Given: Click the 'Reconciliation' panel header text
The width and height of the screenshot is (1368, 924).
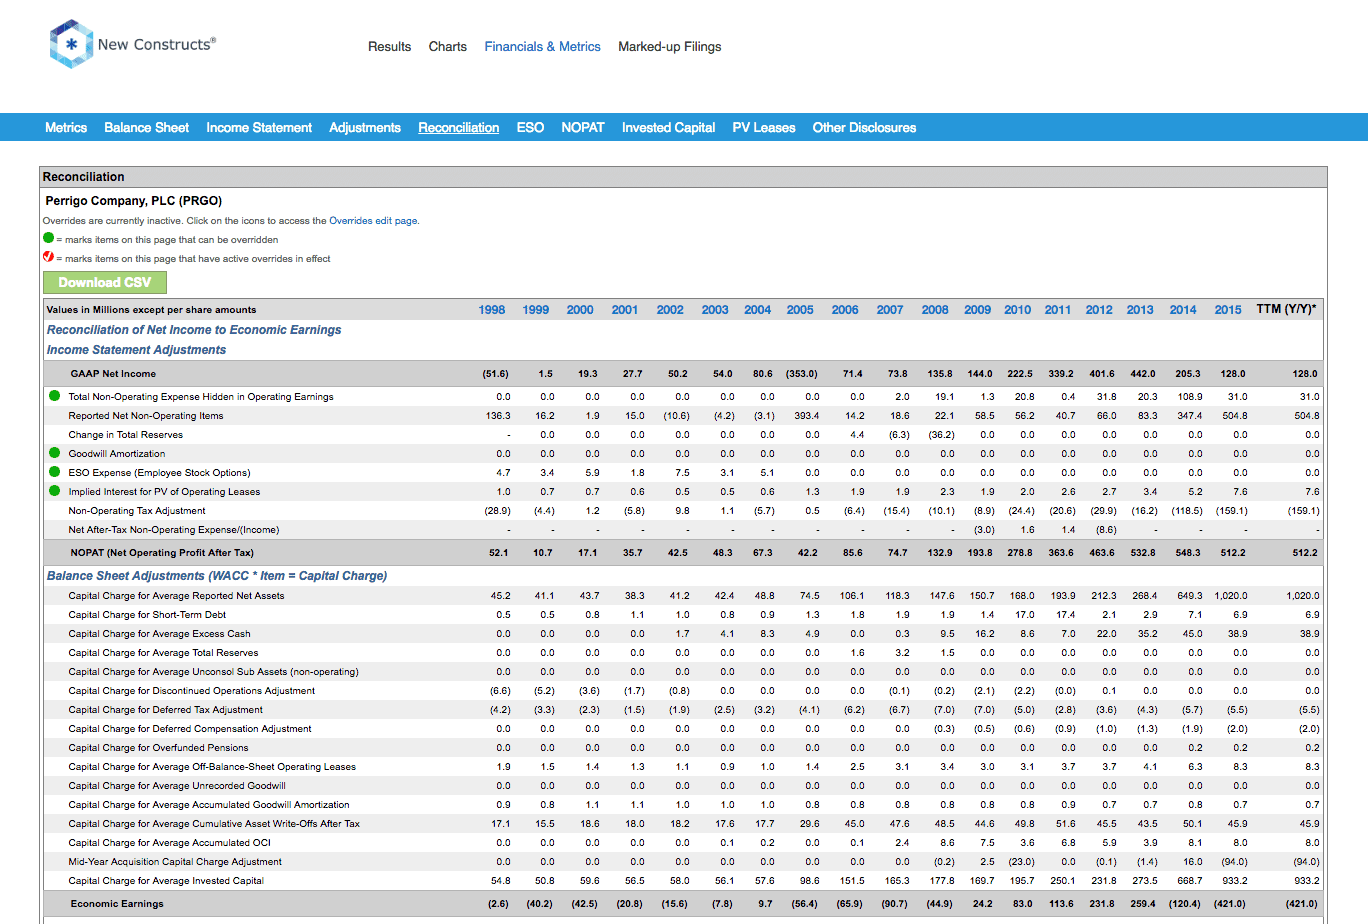Looking at the screenshot, I should click(84, 177).
